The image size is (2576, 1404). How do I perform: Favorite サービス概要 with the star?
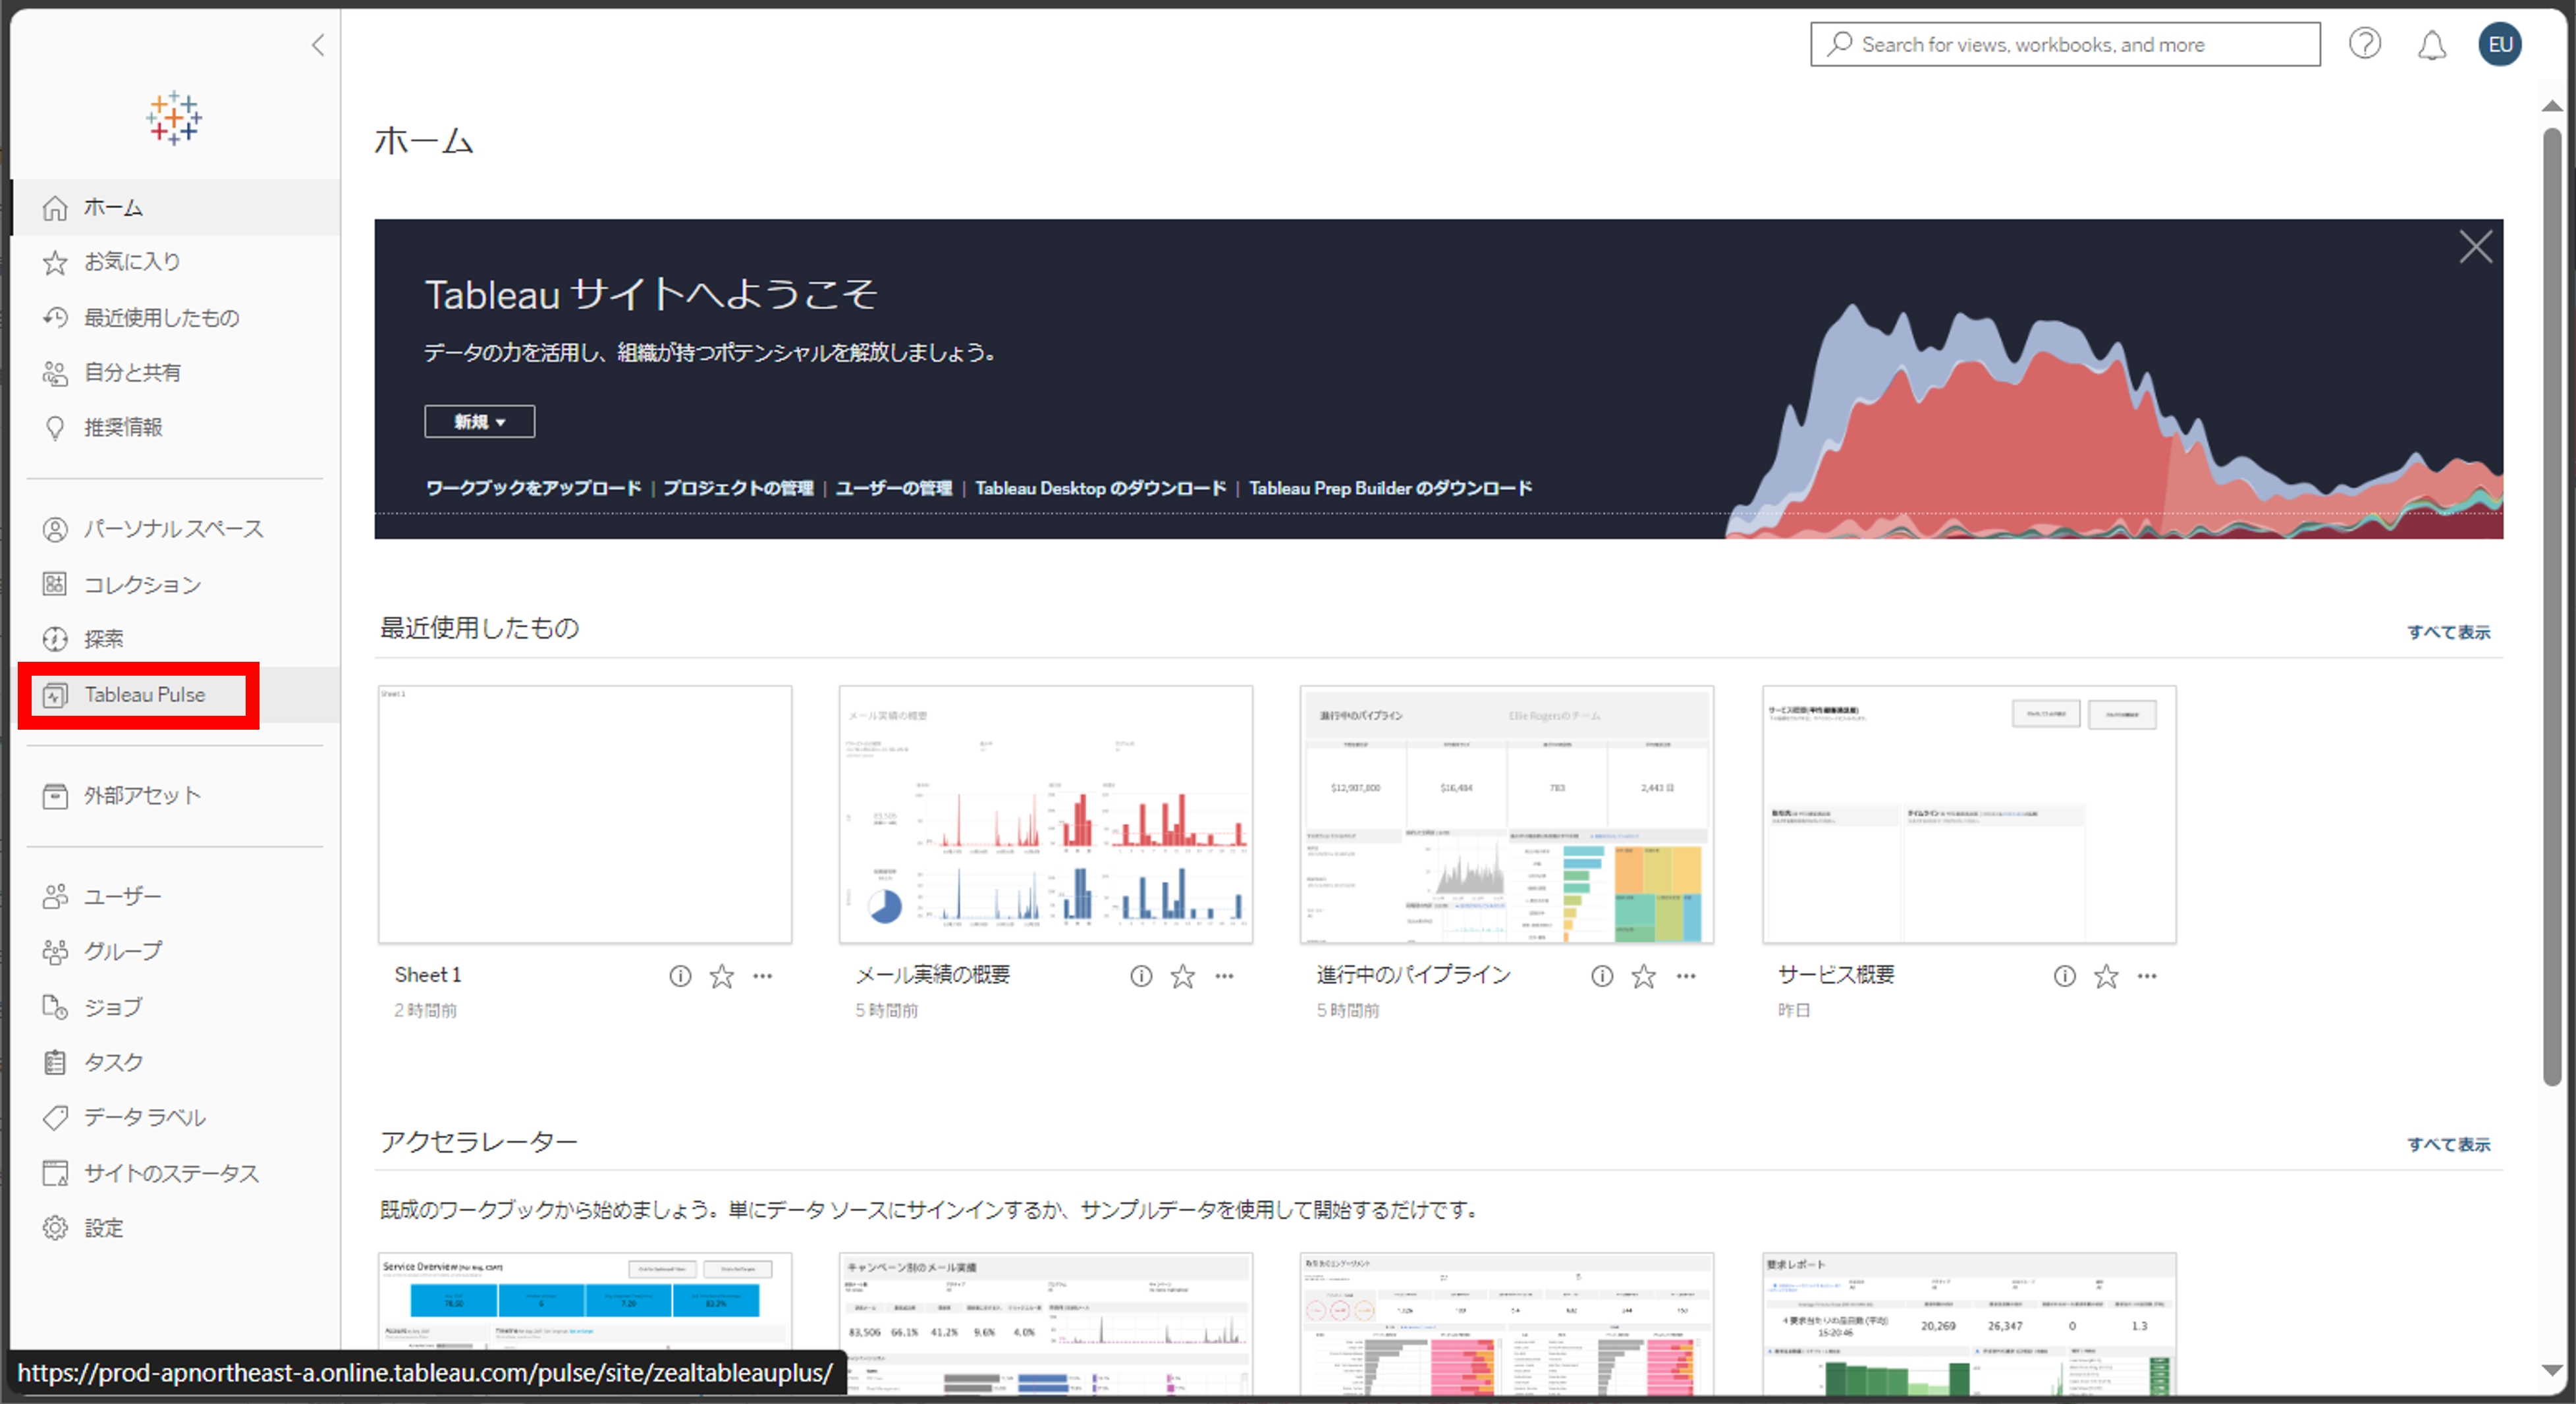[2107, 976]
